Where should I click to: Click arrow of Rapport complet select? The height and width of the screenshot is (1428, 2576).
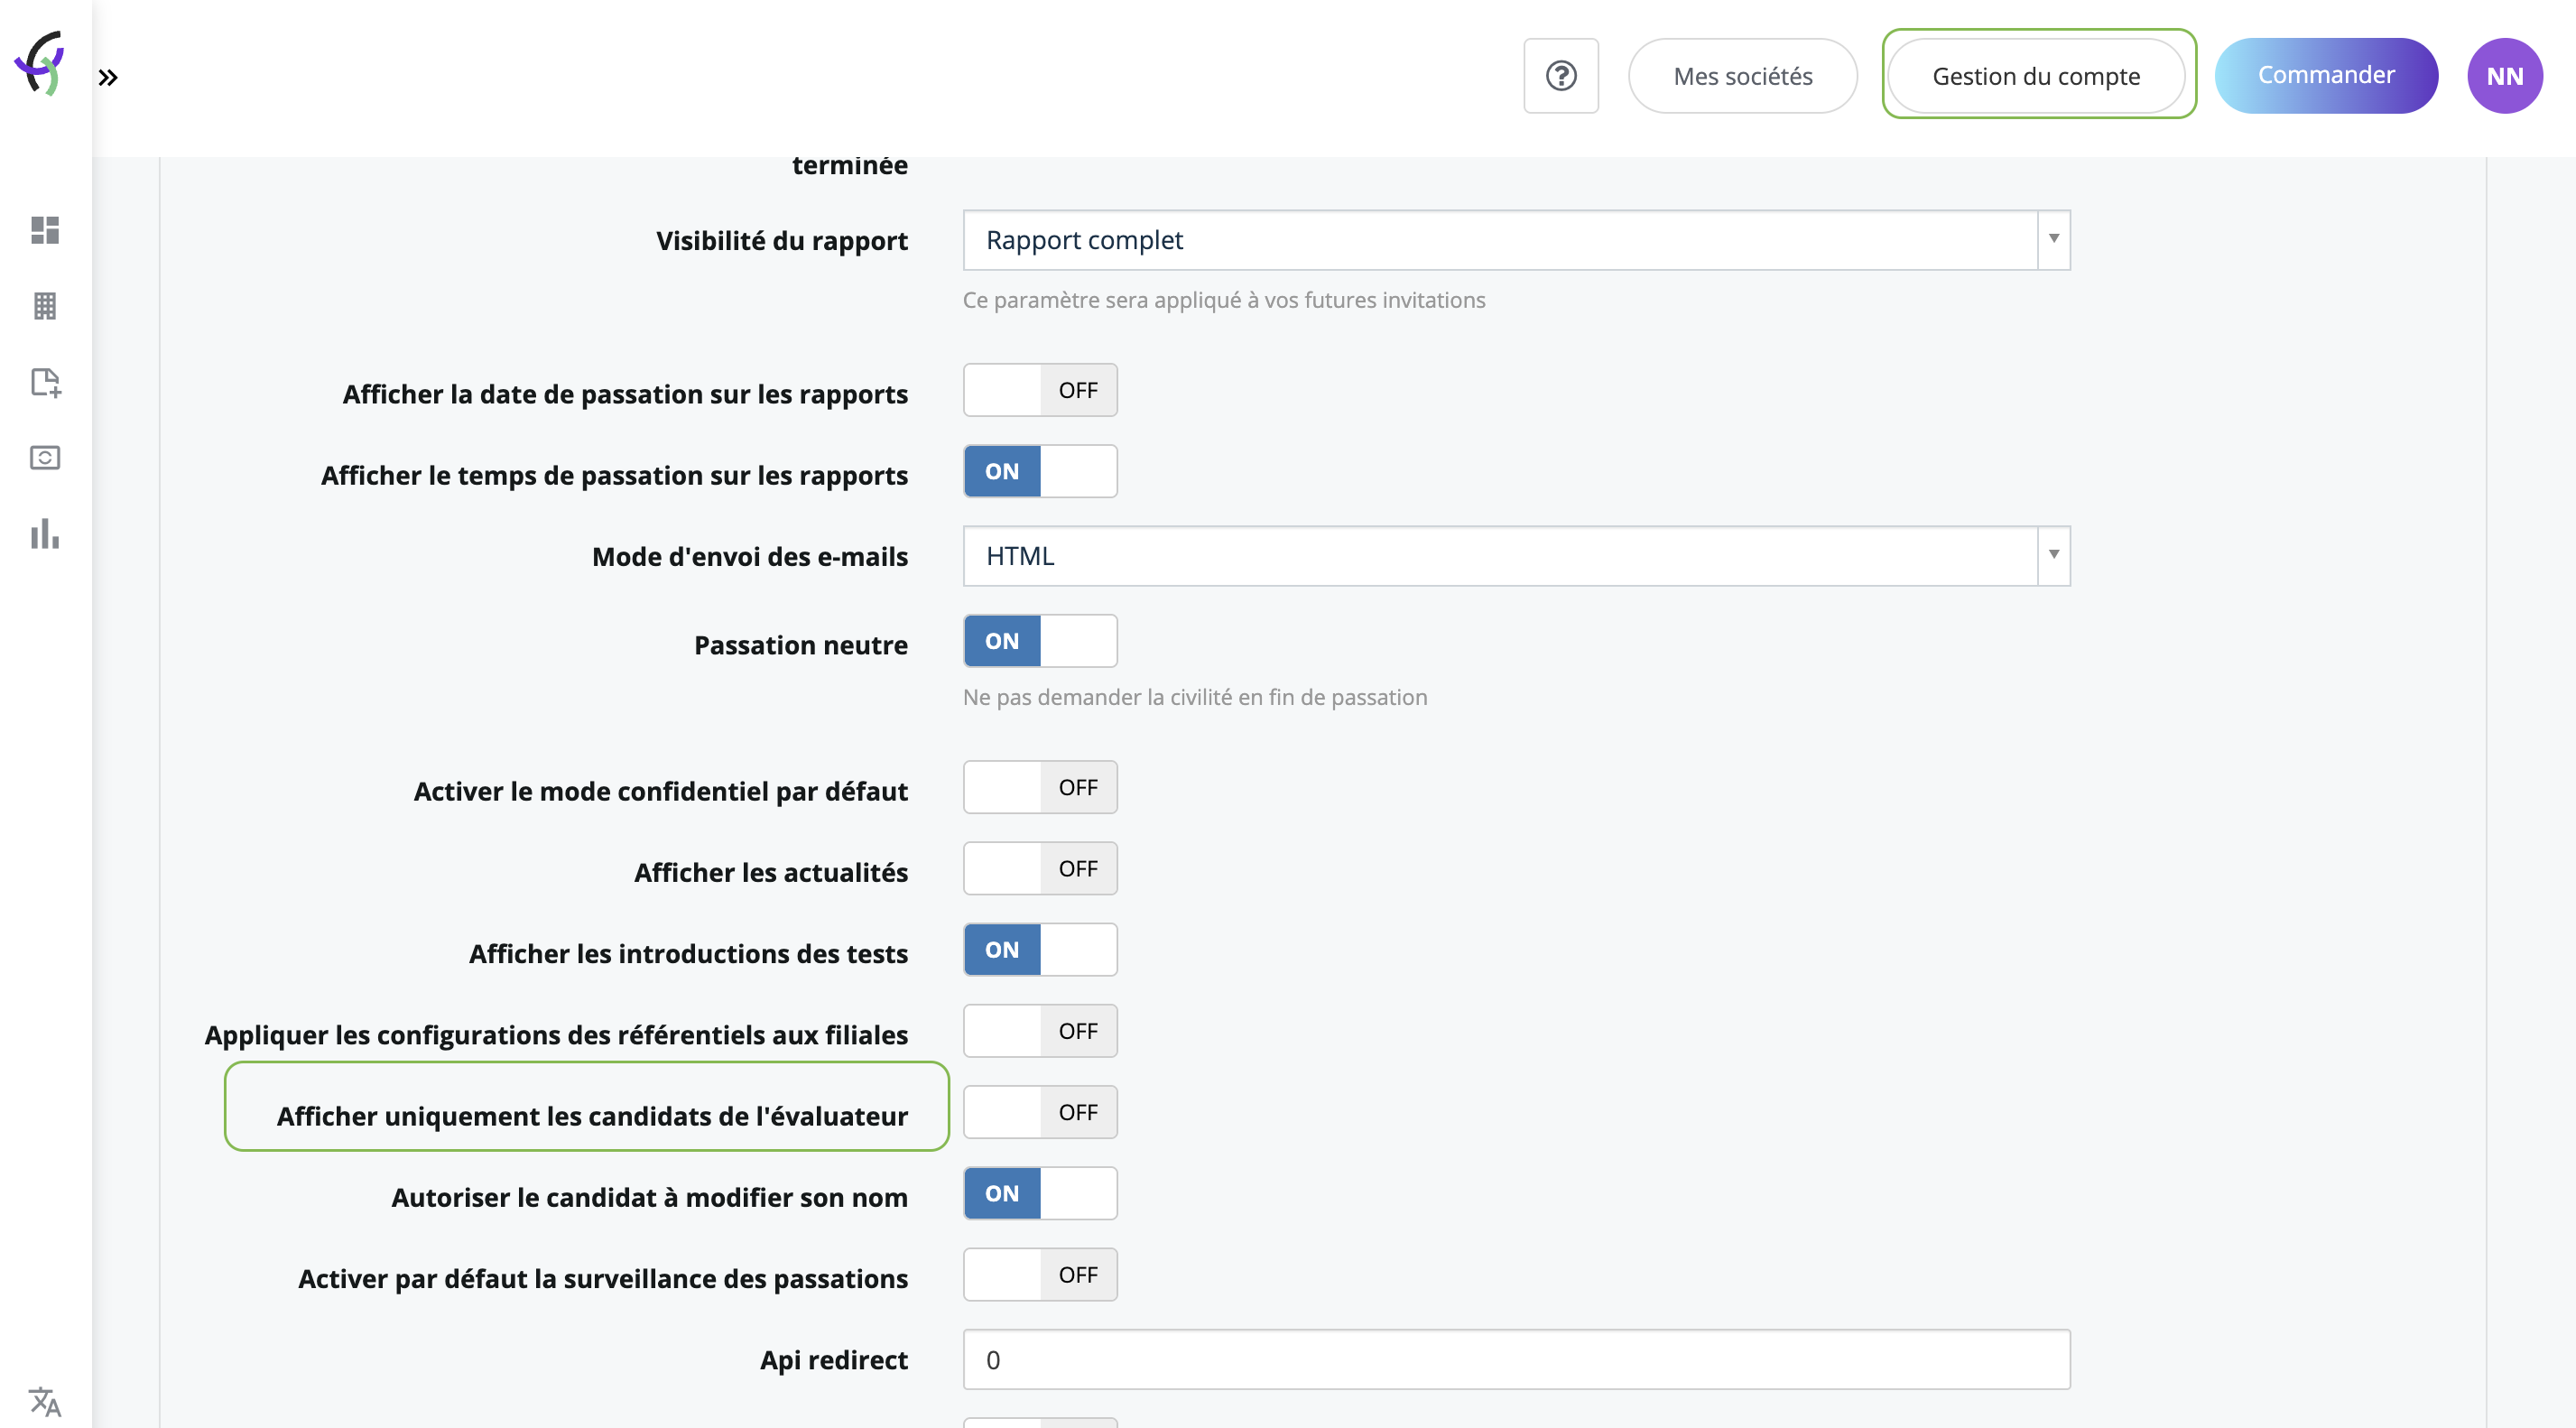coord(2053,240)
